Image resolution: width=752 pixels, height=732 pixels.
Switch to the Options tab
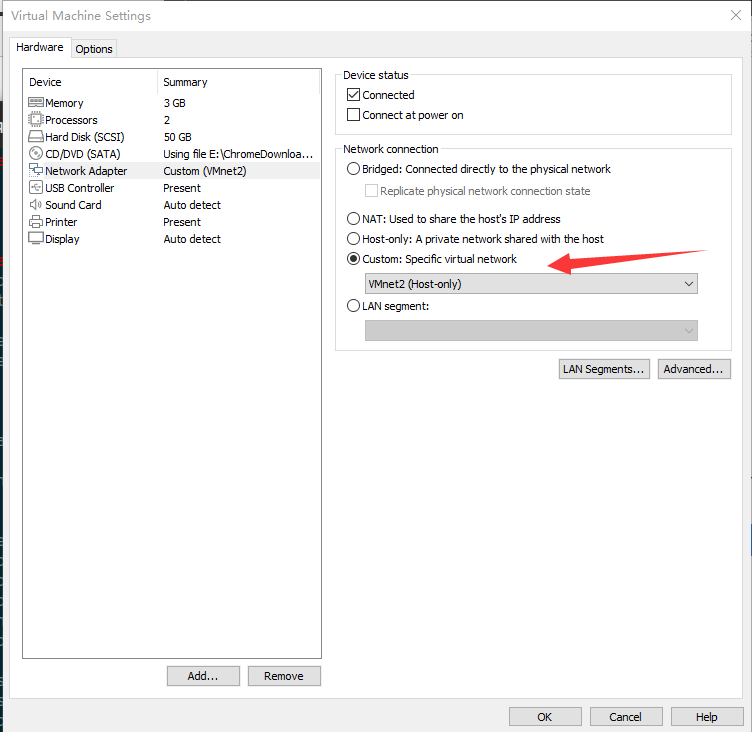(x=94, y=49)
